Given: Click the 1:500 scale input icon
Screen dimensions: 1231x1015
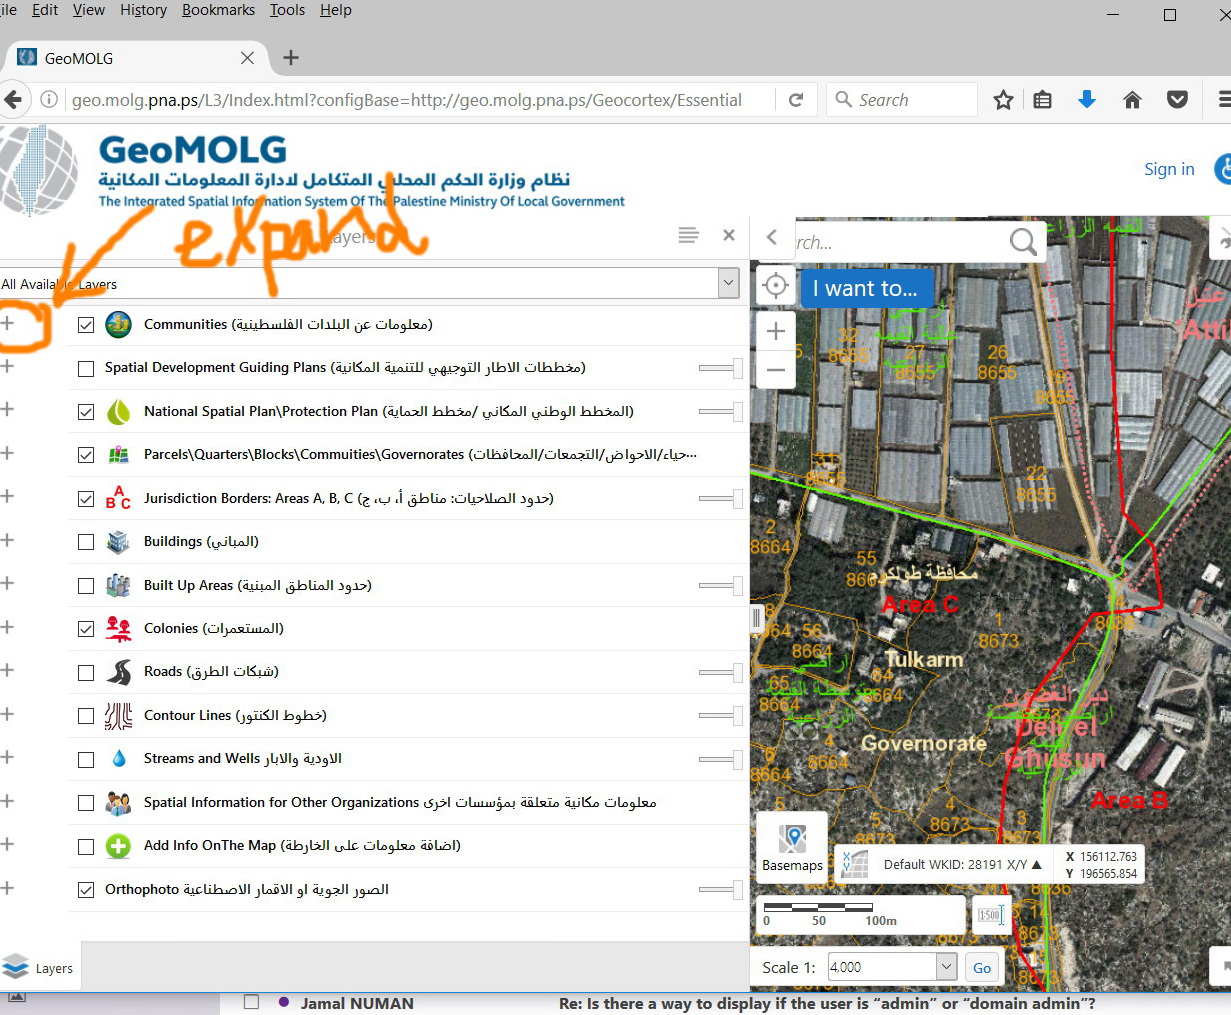Looking at the screenshot, I should pos(990,914).
